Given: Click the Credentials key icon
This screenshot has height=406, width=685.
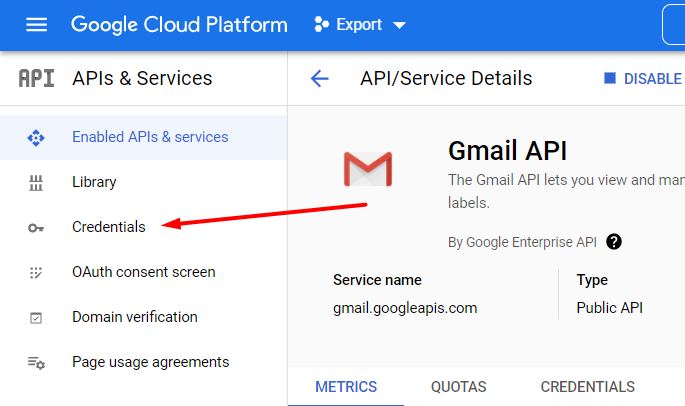Looking at the screenshot, I should tap(36, 228).
